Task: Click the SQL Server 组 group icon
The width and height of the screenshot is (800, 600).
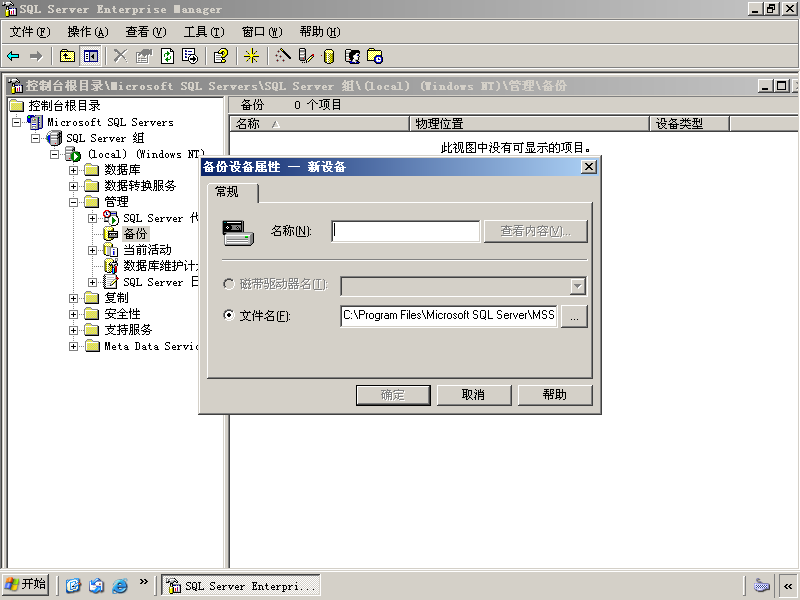Action: (54, 138)
